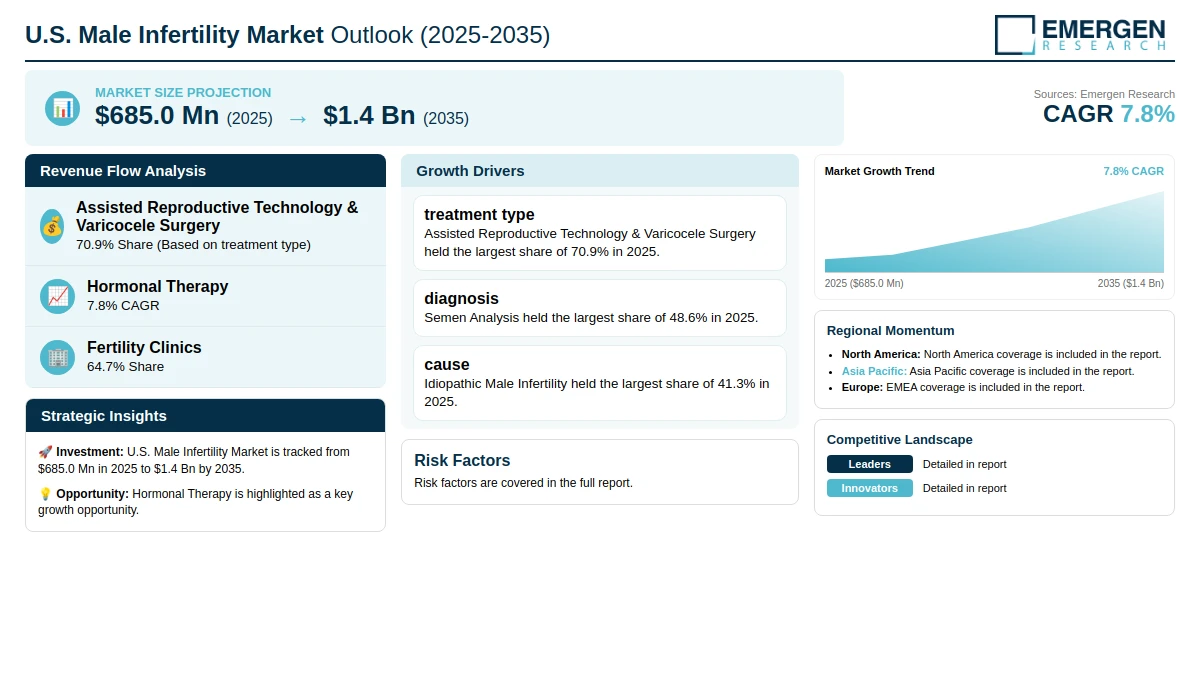Click the Strategic Insights header
Screen dimensions: 1200x700
pyautogui.click(x=205, y=415)
